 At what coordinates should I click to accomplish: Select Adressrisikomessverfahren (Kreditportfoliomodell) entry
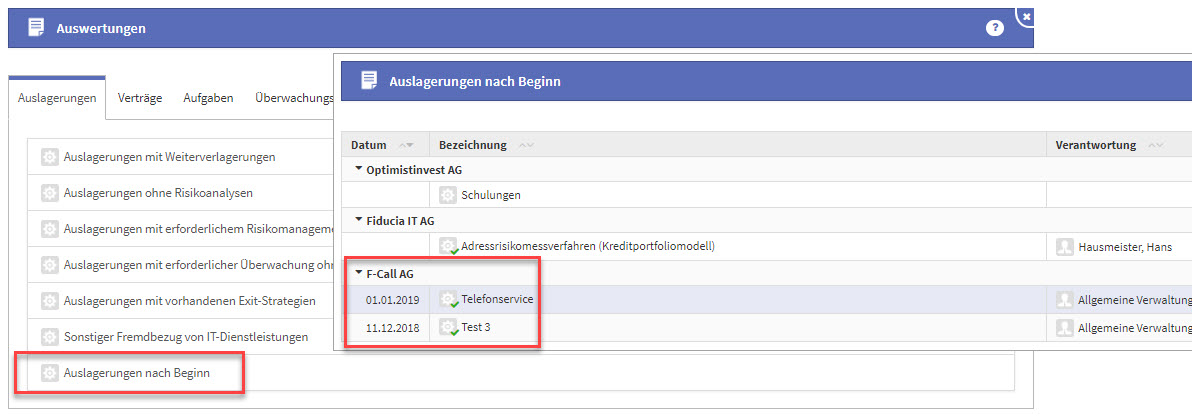(x=589, y=246)
